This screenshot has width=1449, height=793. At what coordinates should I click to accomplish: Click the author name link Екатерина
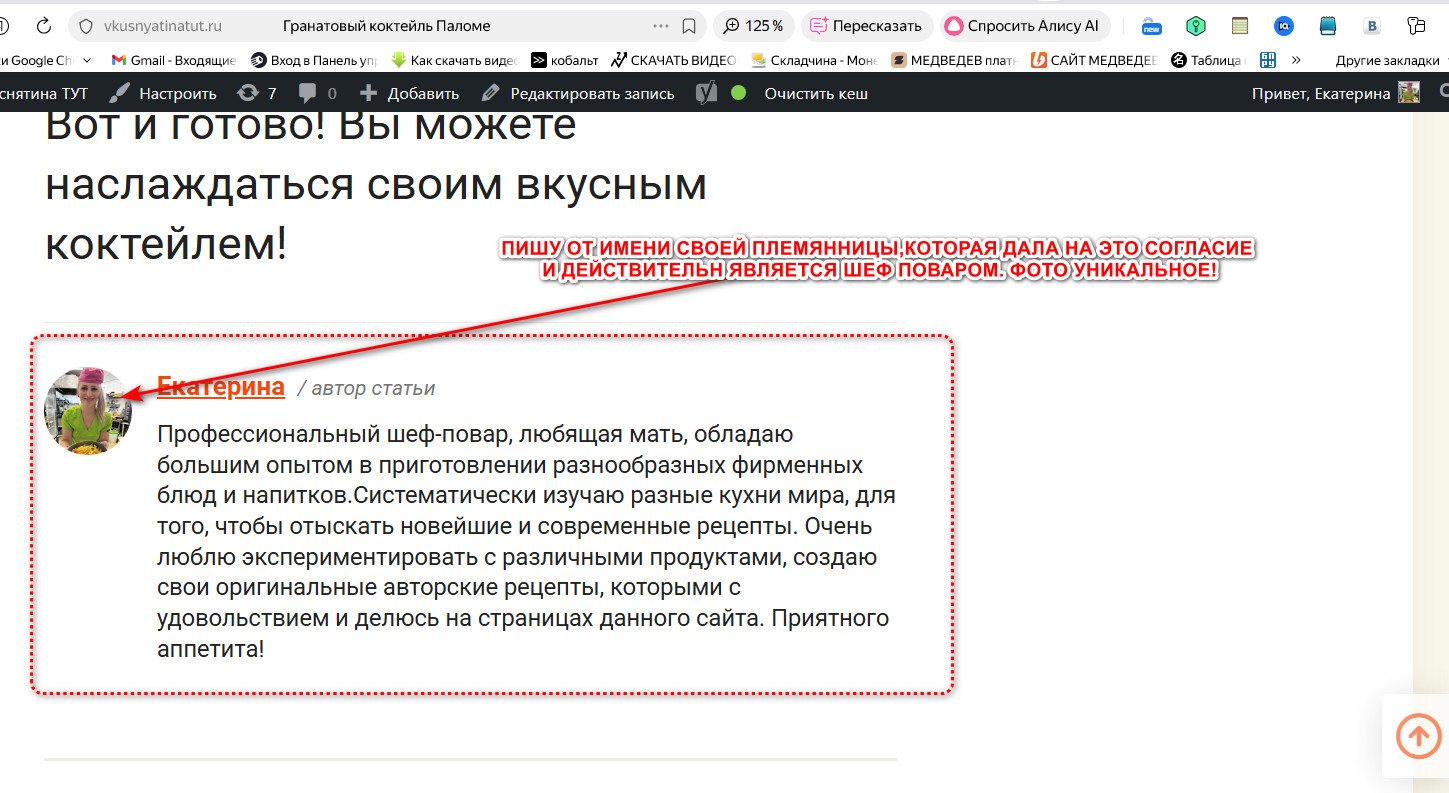221,387
